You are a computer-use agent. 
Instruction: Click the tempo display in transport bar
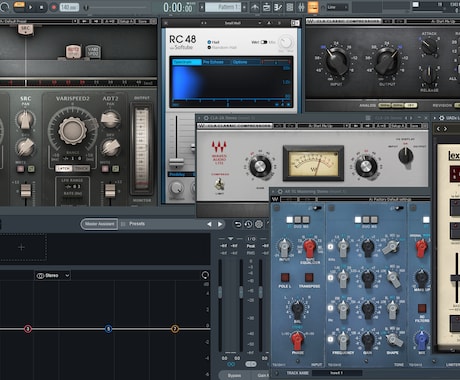point(69,7)
